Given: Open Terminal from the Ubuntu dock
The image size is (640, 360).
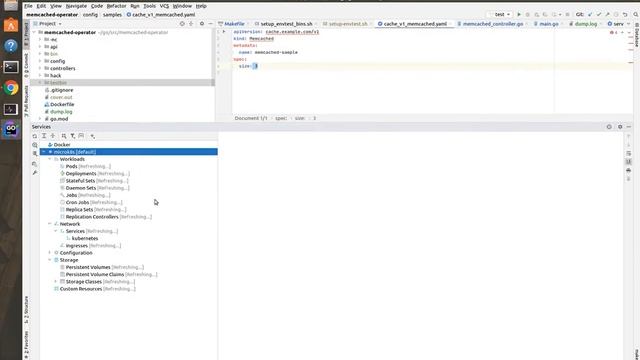Looking at the screenshot, I should pos(11,67).
